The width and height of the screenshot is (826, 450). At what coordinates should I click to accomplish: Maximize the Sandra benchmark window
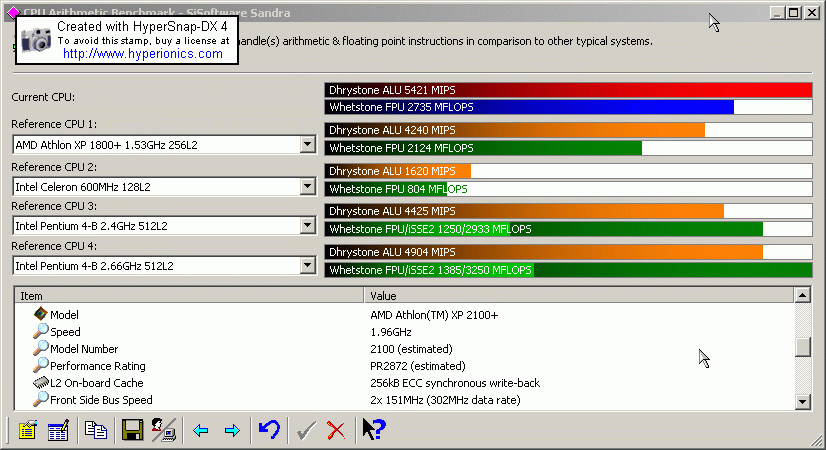(x=793, y=13)
